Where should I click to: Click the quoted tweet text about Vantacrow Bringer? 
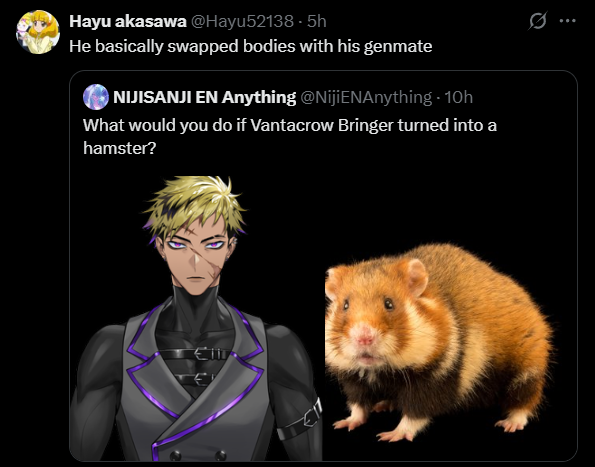290,136
